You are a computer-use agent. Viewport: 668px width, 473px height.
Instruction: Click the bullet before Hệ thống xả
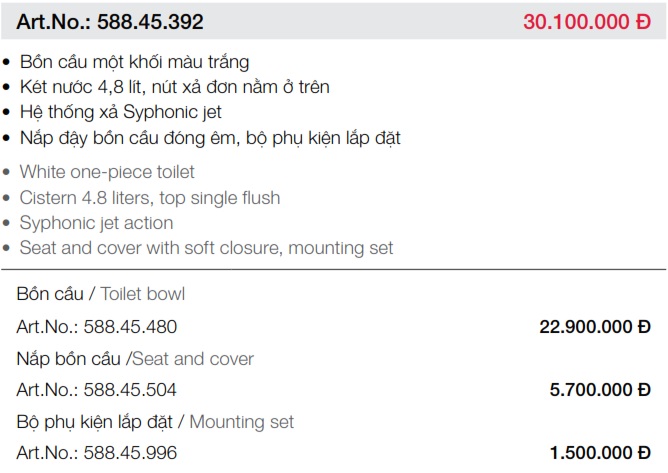6,112
